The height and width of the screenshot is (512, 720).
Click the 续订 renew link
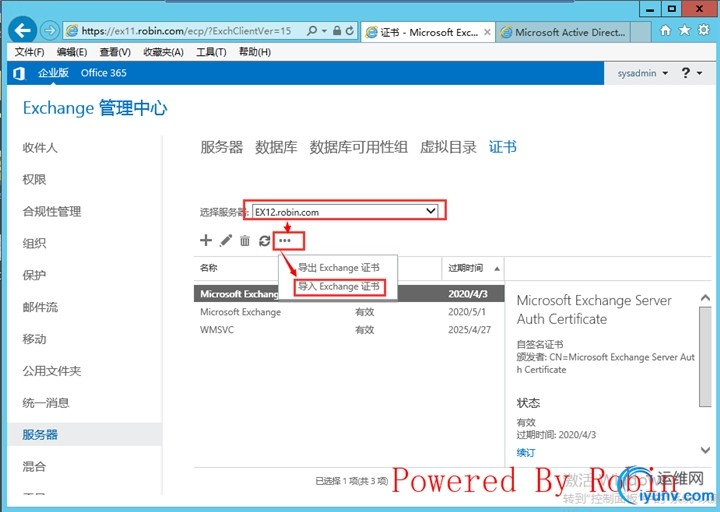526,452
